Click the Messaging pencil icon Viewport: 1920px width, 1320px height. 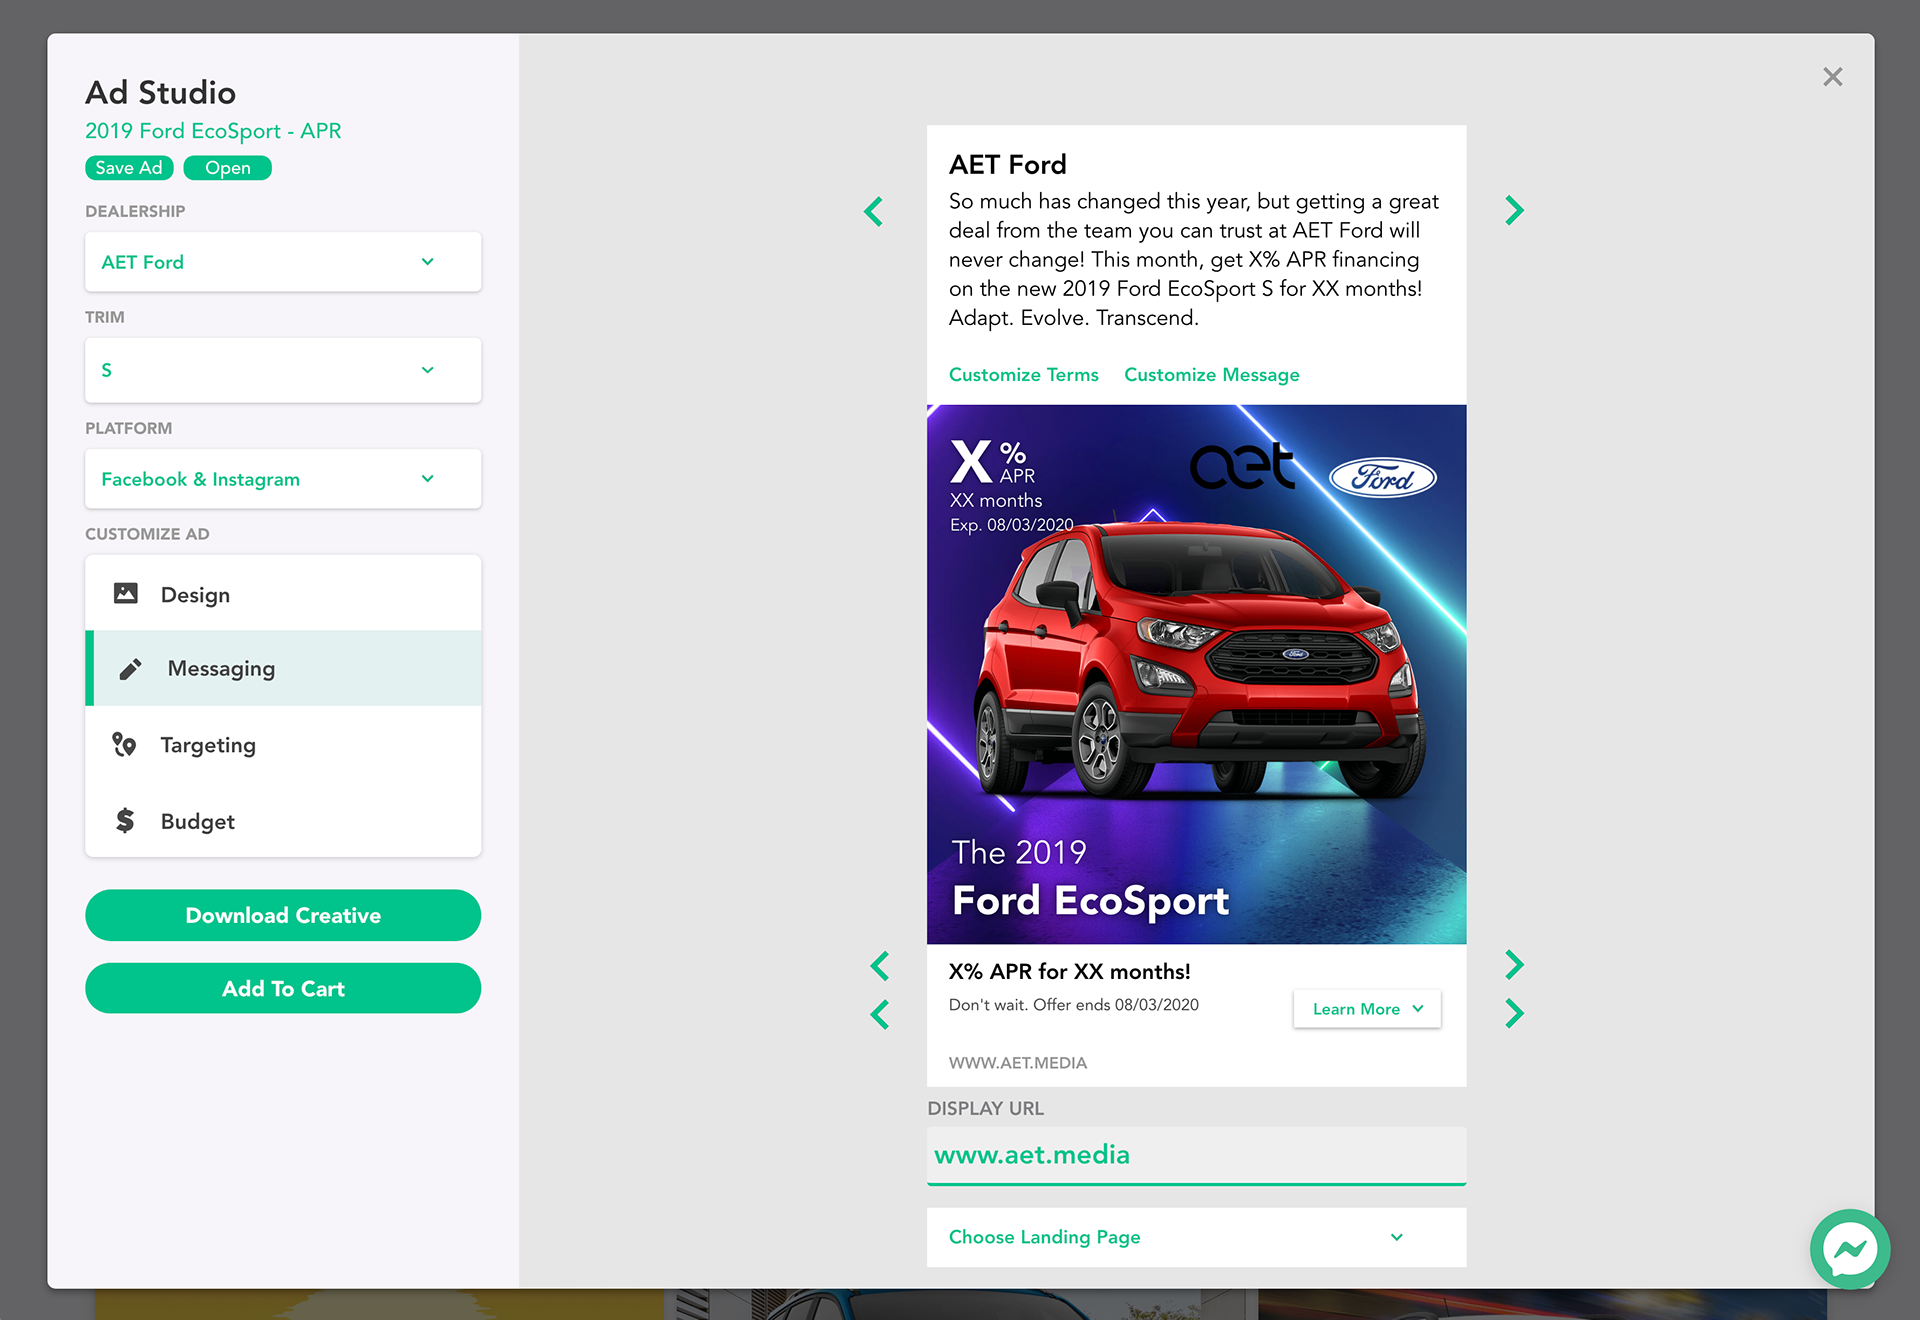point(131,669)
